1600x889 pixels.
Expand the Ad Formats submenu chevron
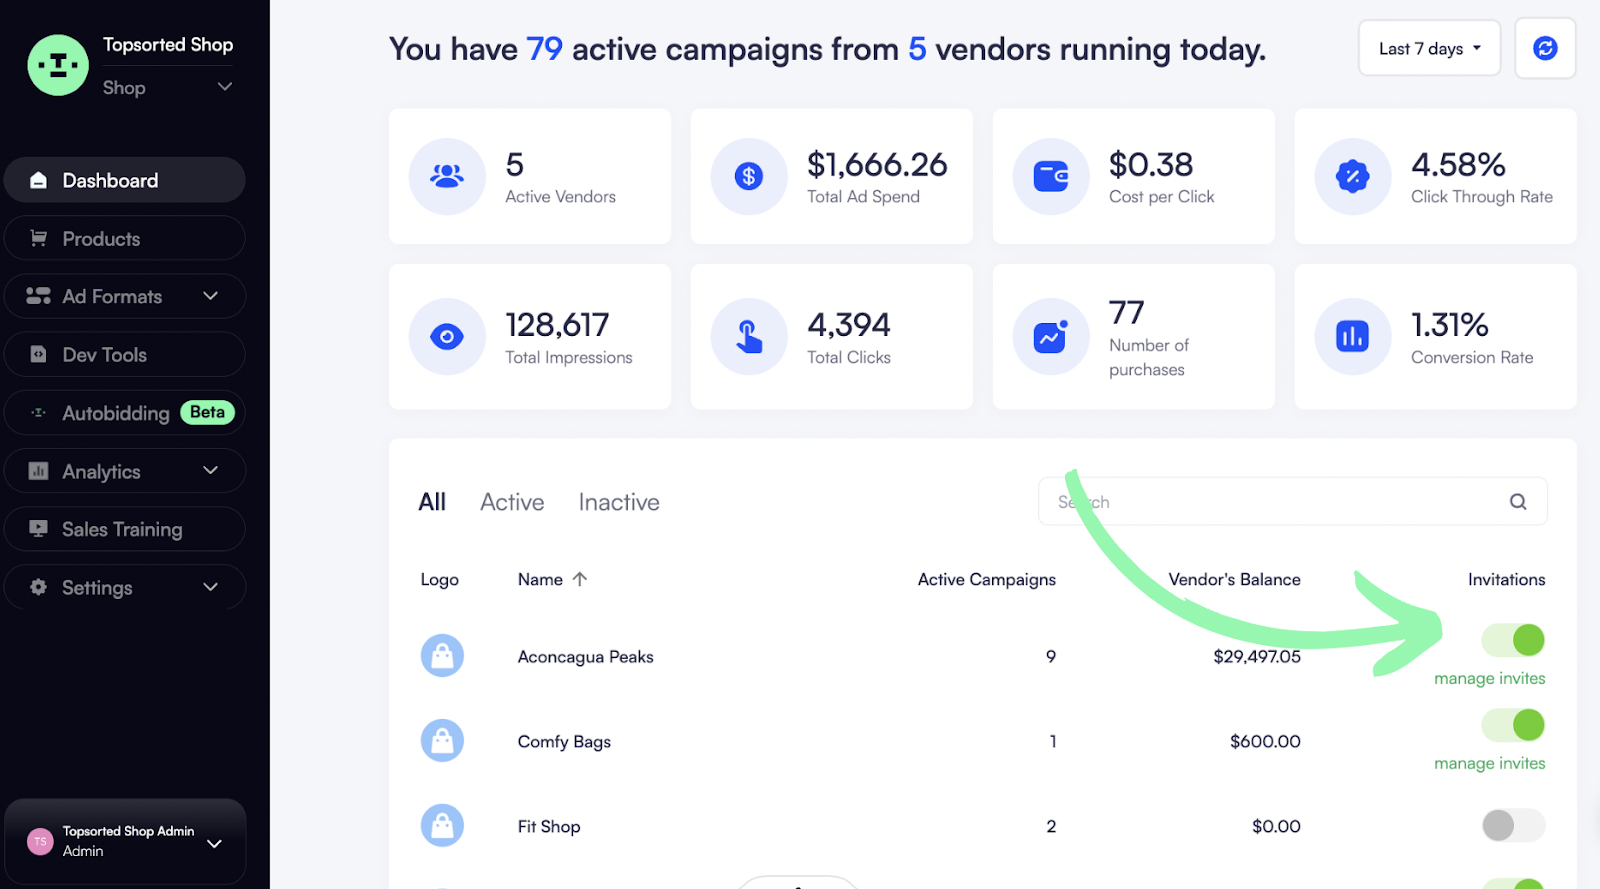210,296
